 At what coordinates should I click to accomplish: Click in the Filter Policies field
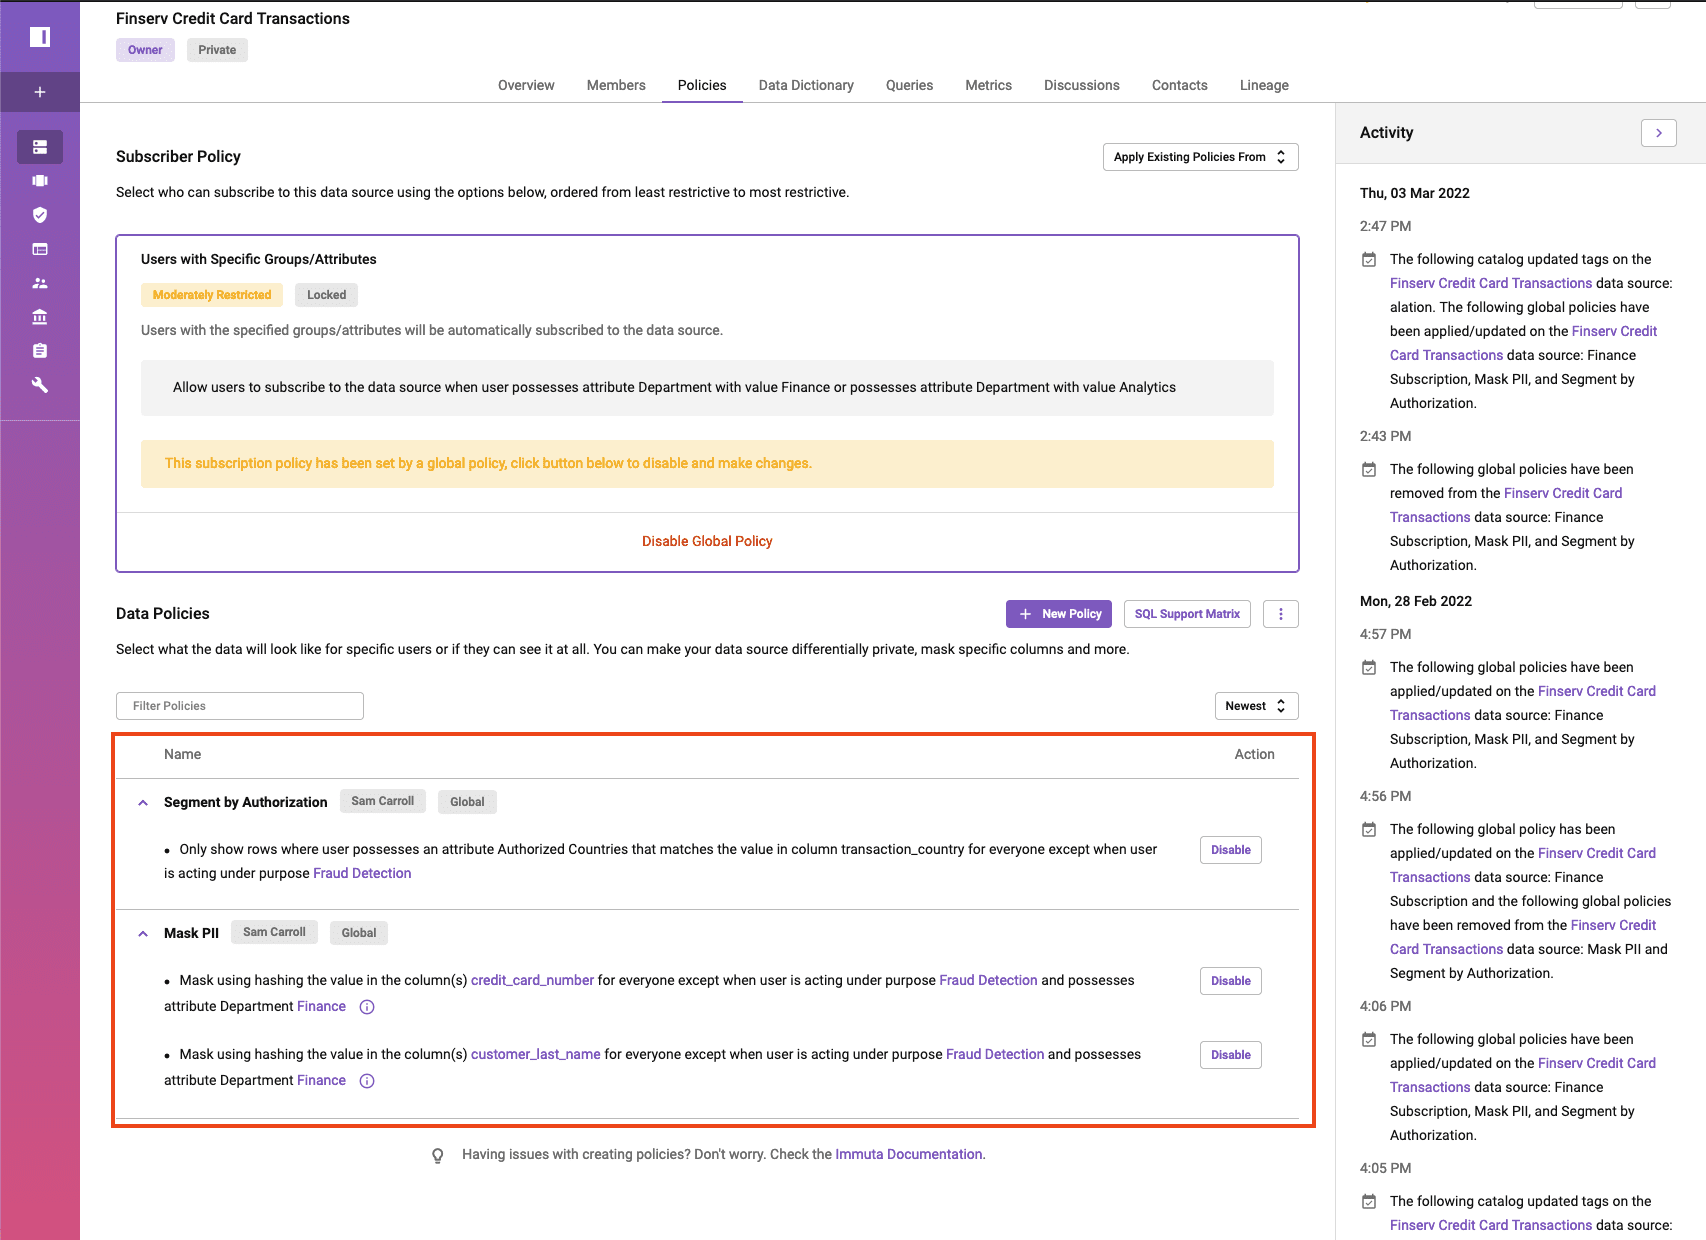tap(240, 706)
